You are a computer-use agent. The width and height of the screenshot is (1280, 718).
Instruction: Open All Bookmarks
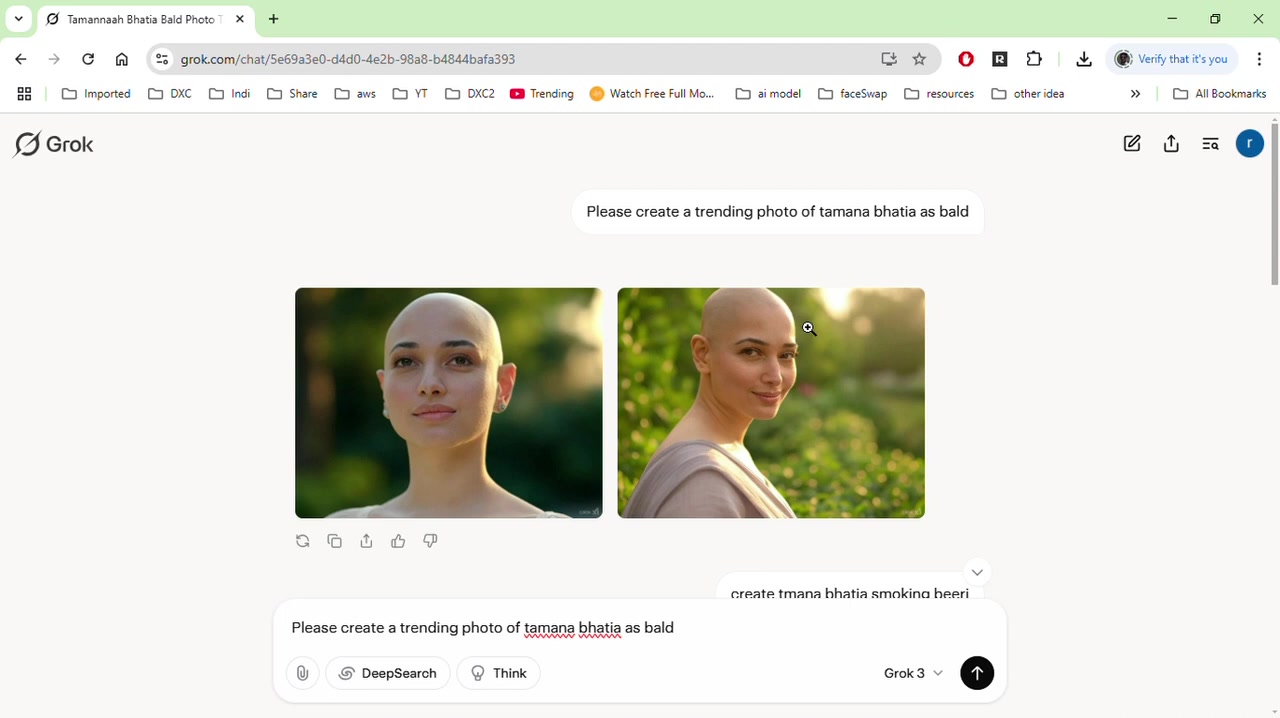(x=1220, y=93)
